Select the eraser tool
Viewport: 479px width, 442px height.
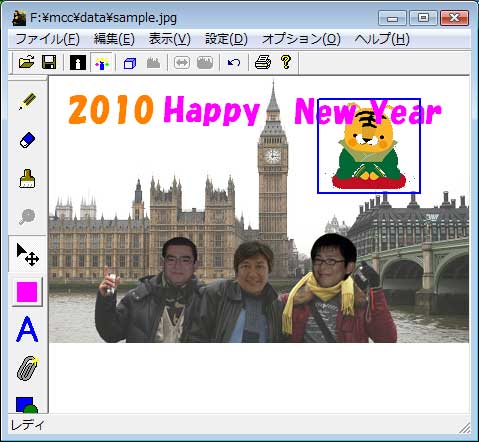pos(27,140)
